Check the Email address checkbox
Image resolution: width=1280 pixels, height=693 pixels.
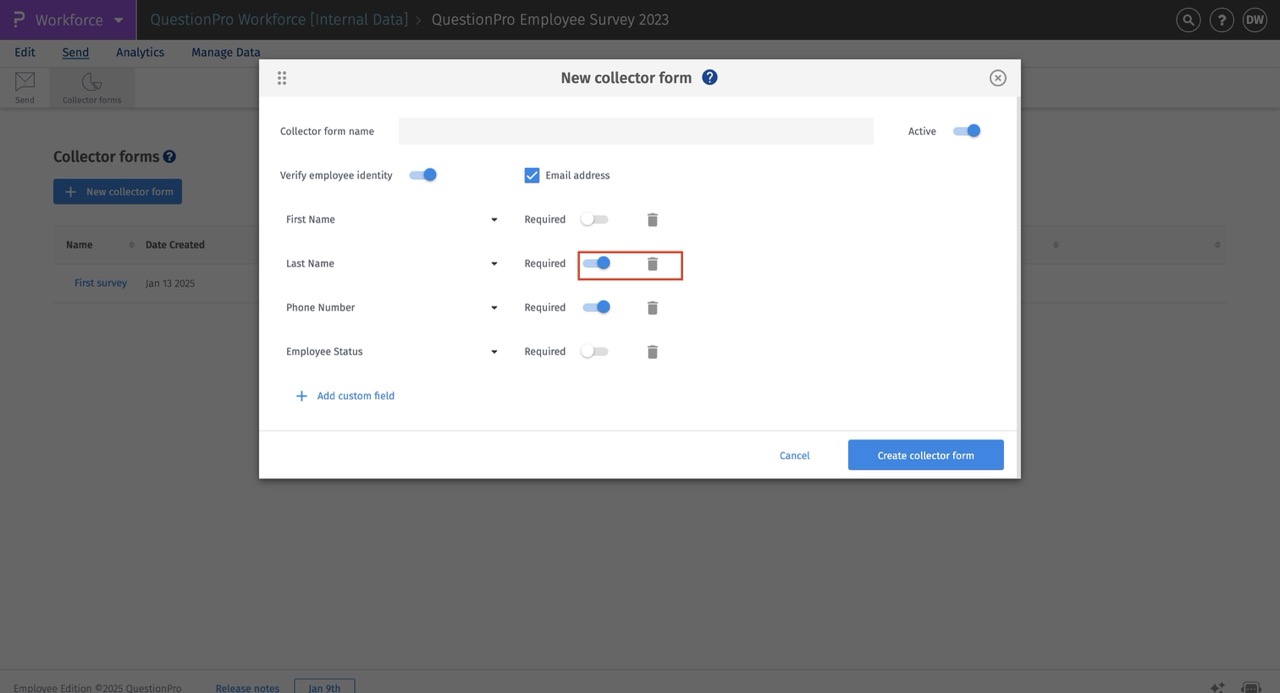(531, 174)
